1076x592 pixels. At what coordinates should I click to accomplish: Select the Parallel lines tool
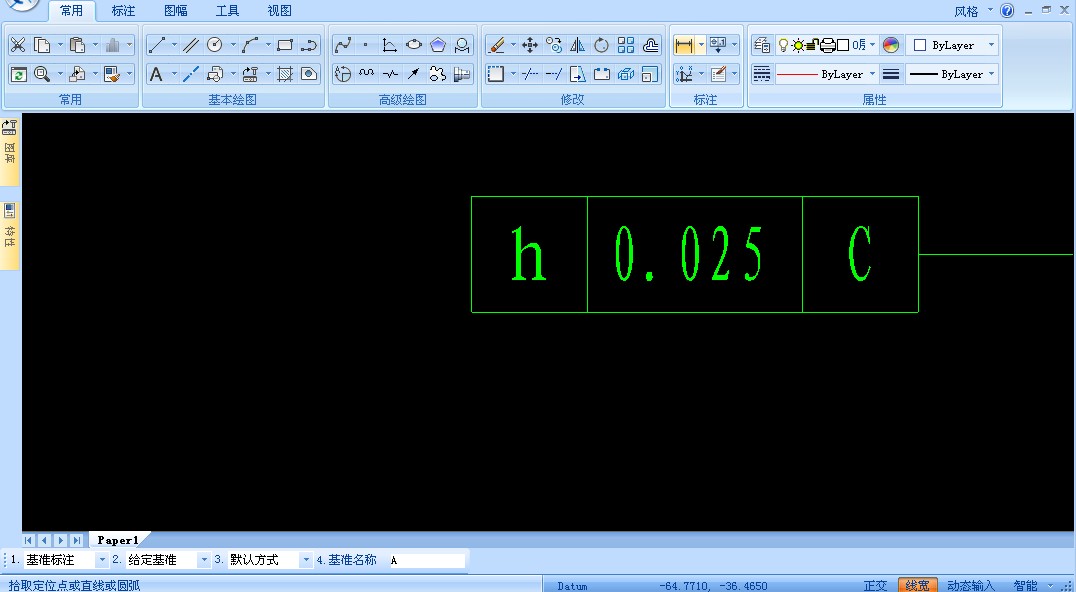click(191, 45)
